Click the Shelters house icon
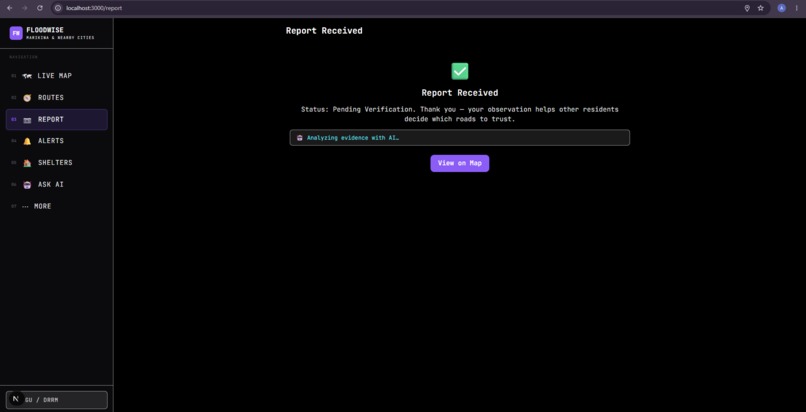Image resolution: width=806 pixels, height=412 pixels. 27,163
